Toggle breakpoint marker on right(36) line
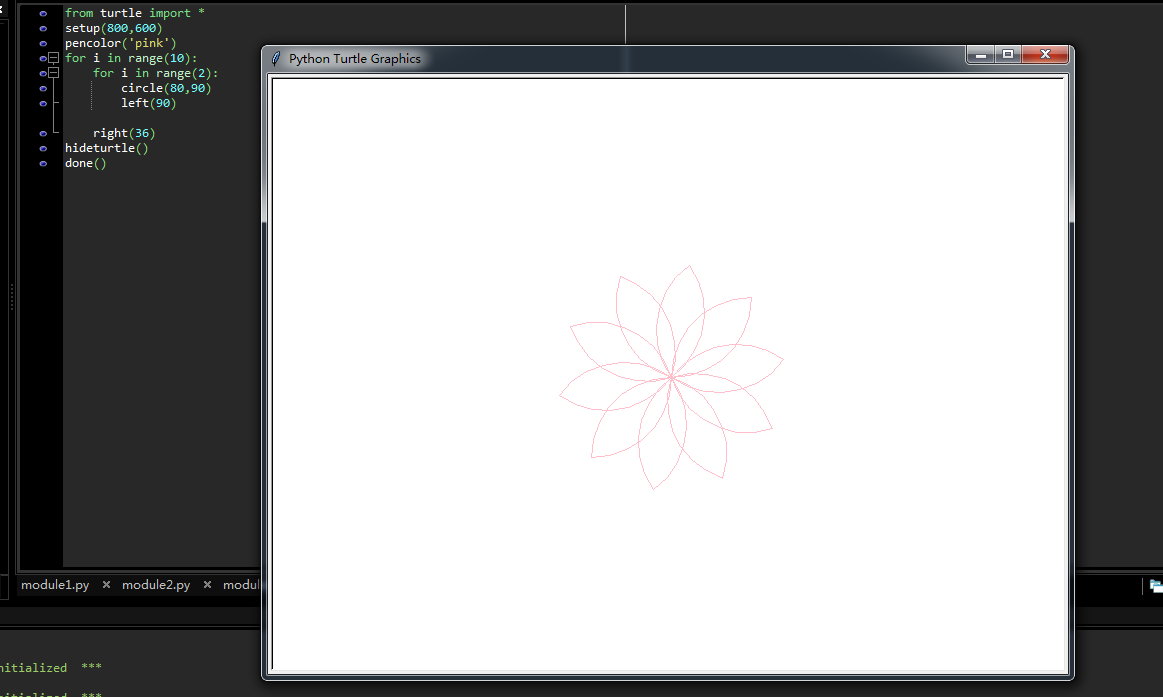Image resolution: width=1163 pixels, height=697 pixels. click(43, 133)
